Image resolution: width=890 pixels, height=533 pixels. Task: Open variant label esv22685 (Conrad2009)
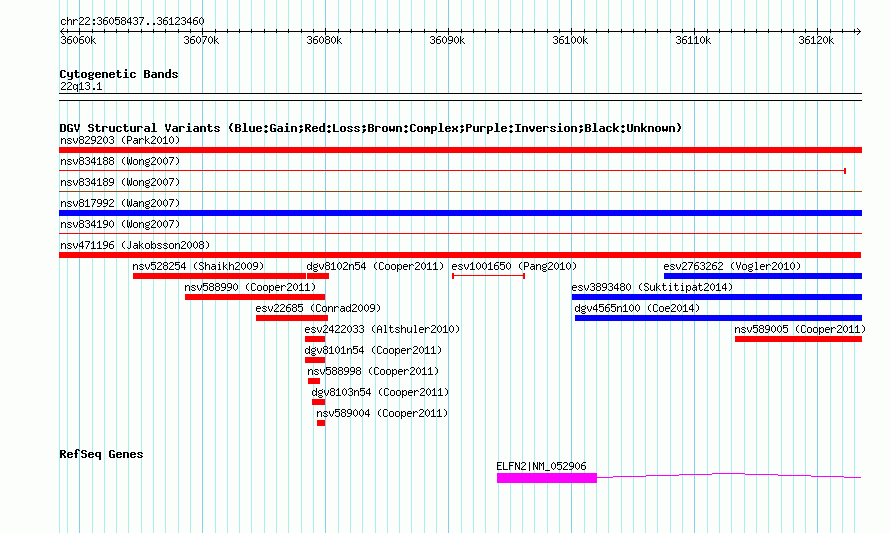point(318,308)
